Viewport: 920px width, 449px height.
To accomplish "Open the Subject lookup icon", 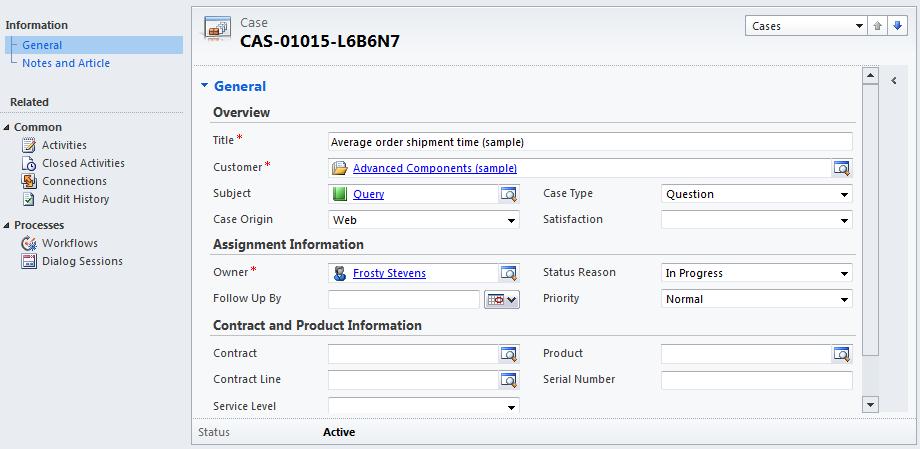I will 509,194.
